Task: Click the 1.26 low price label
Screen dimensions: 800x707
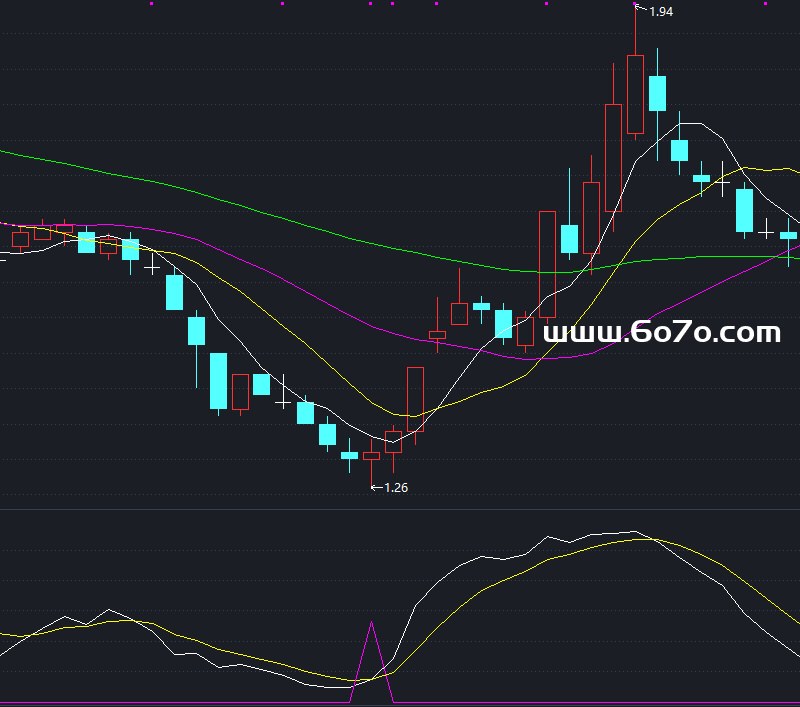Action: pyautogui.click(x=396, y=488)
